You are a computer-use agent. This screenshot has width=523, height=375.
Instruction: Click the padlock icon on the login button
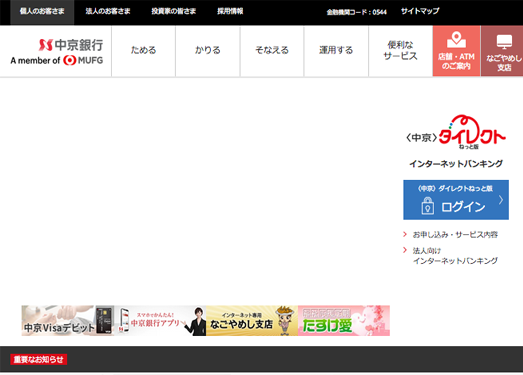coord(428,205)
